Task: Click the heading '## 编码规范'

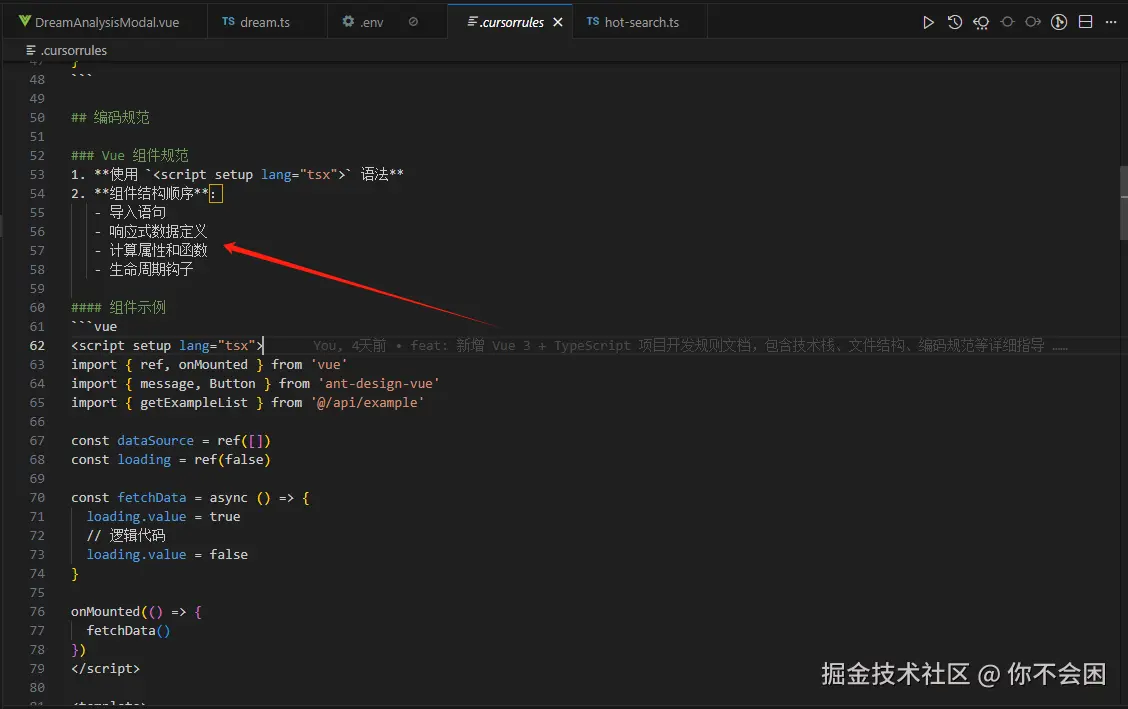Action: tap(110, 118)
